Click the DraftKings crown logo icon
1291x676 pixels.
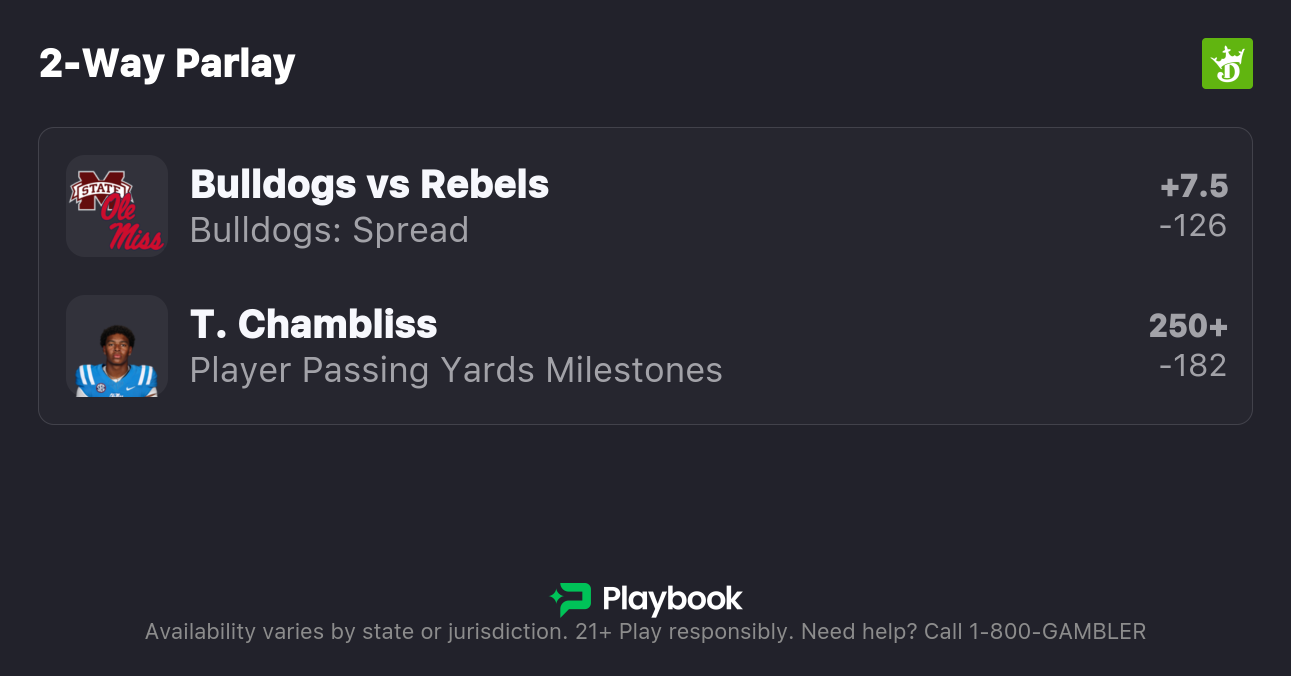pos(1227,64)
